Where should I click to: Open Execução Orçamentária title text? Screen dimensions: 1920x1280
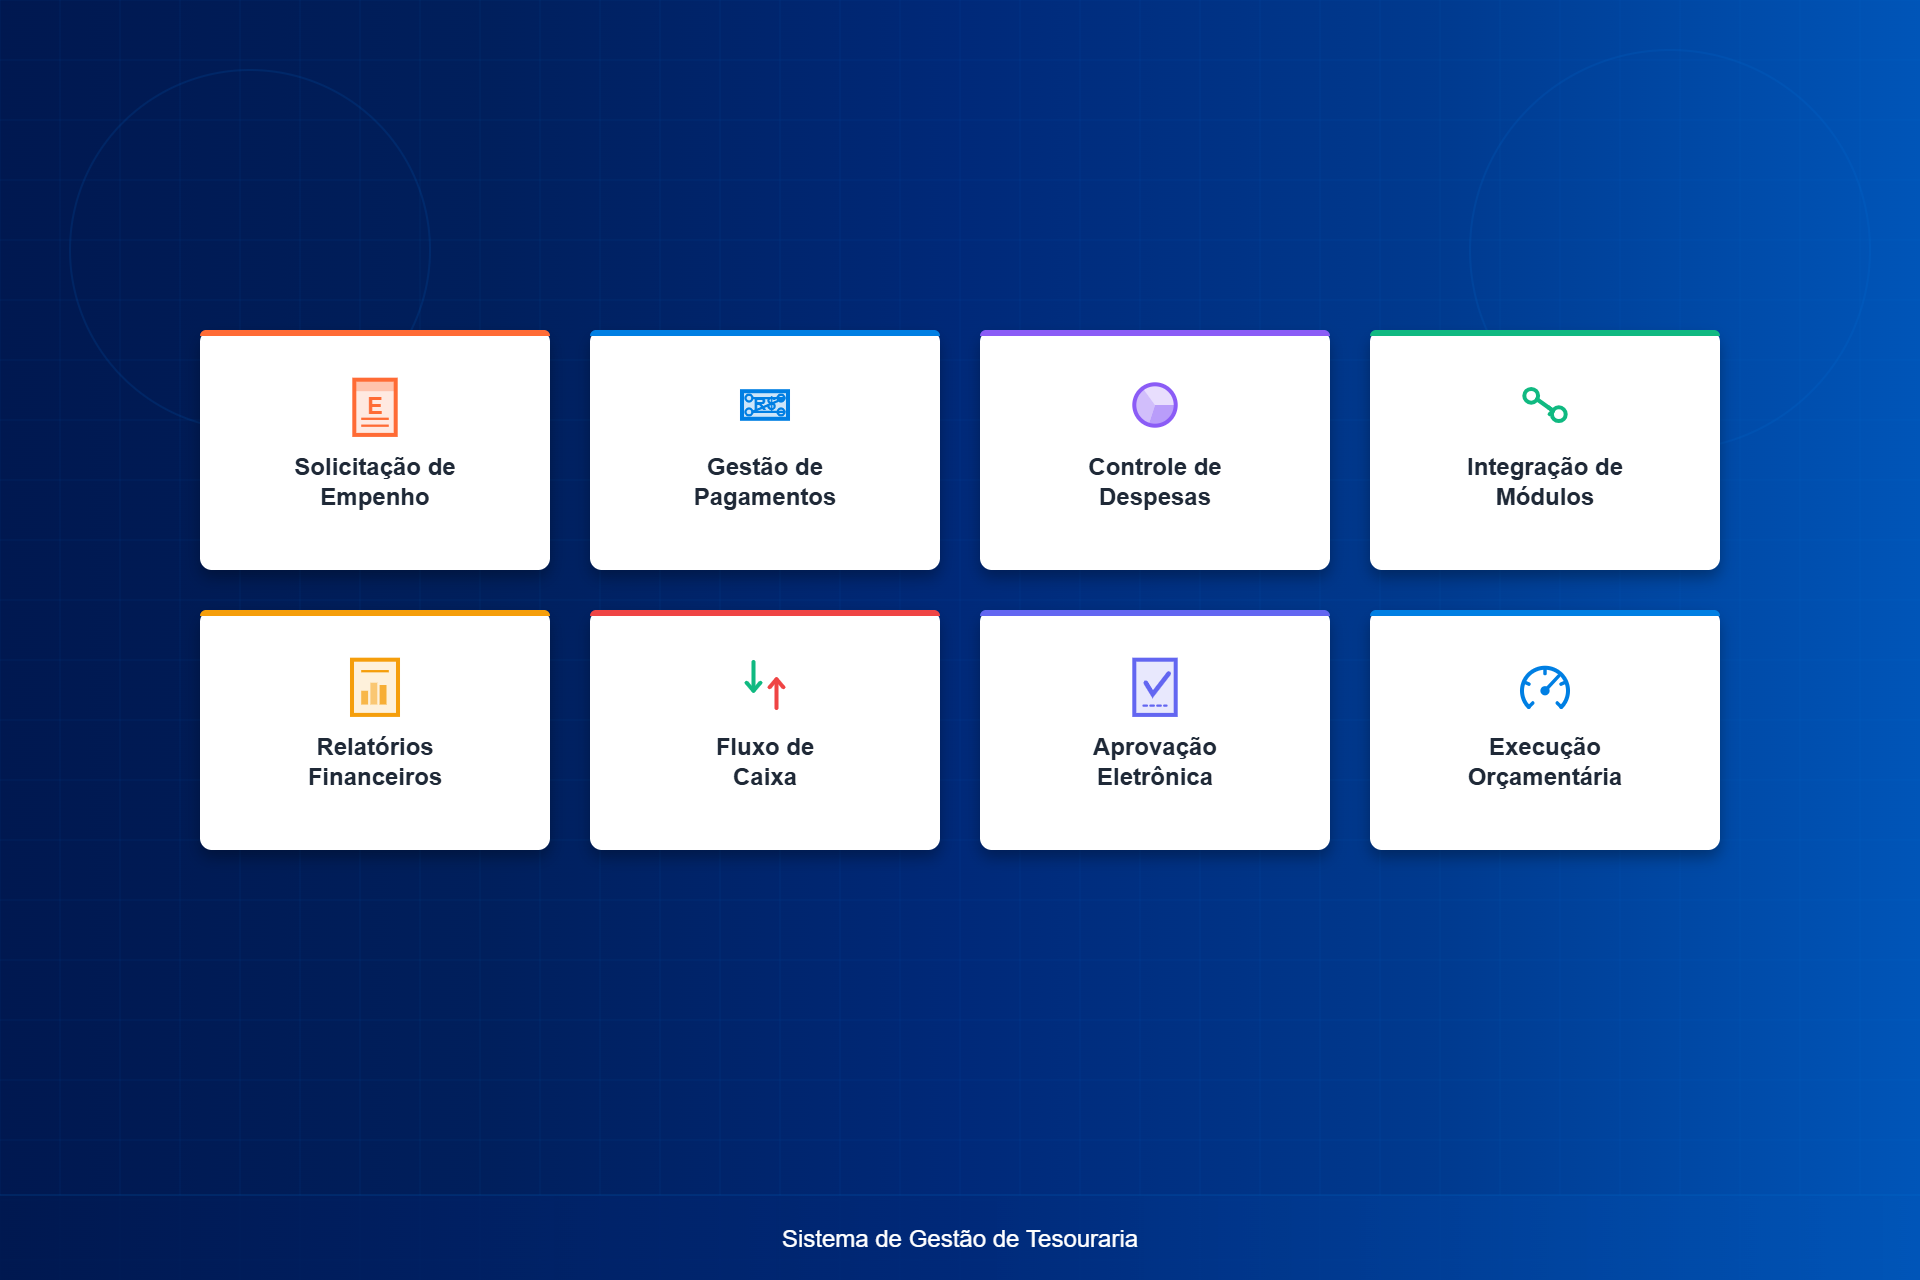pos(1545,762)
